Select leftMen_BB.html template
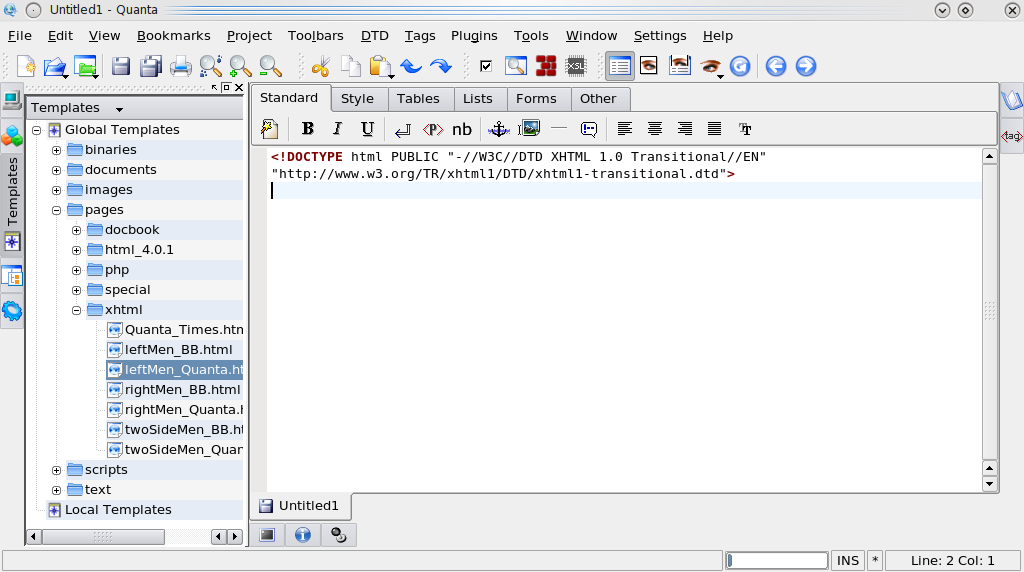Image resolution: width=1024 pixels, height=572 pixels. [x=178, y=350]
